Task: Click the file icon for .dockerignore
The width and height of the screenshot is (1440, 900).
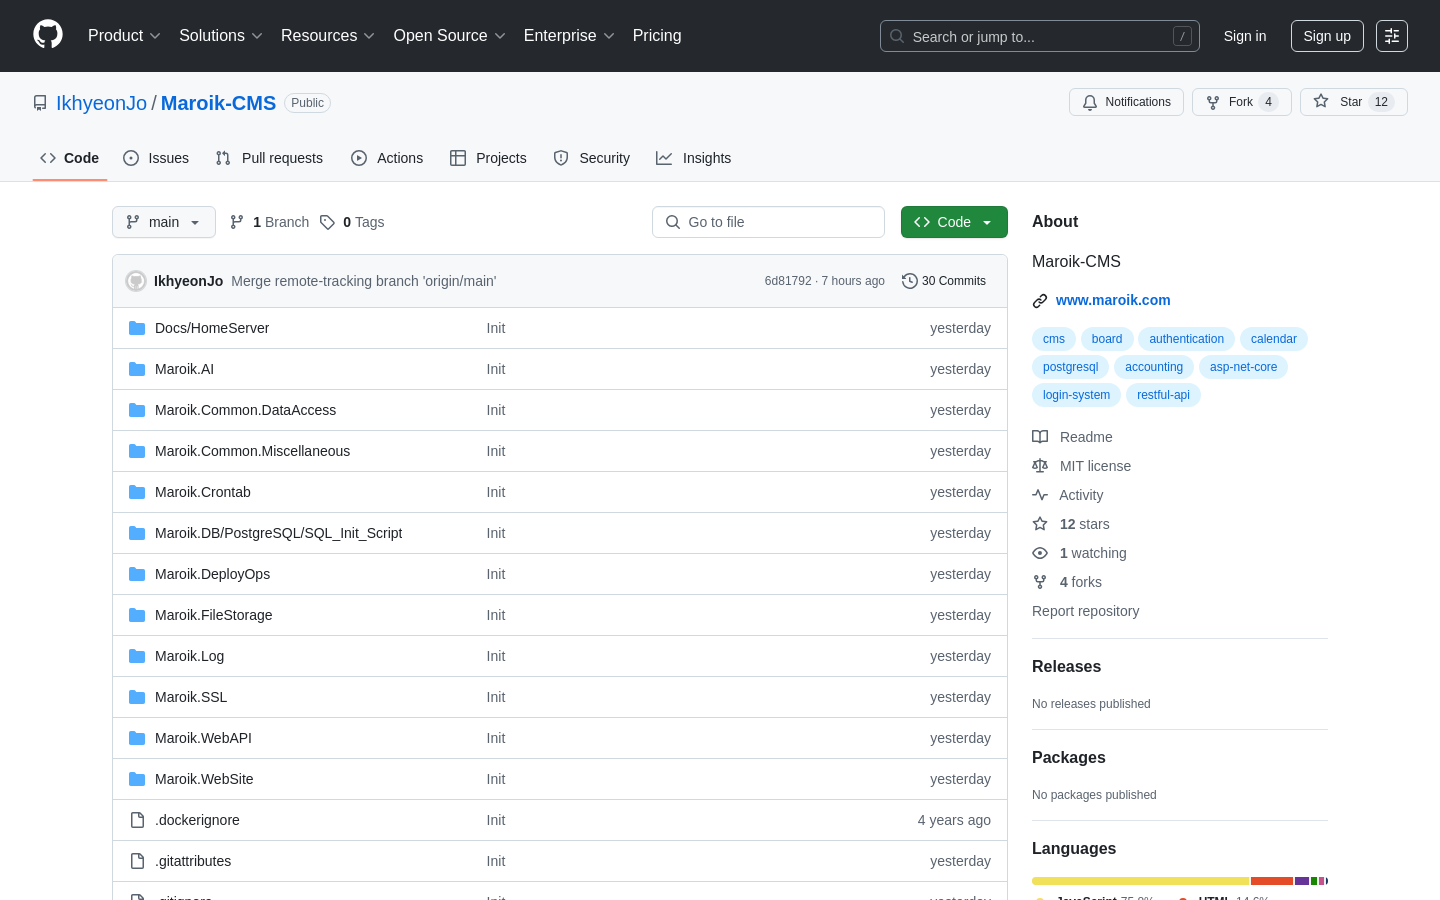Action: pyautogui.click(x=137, y=820)
